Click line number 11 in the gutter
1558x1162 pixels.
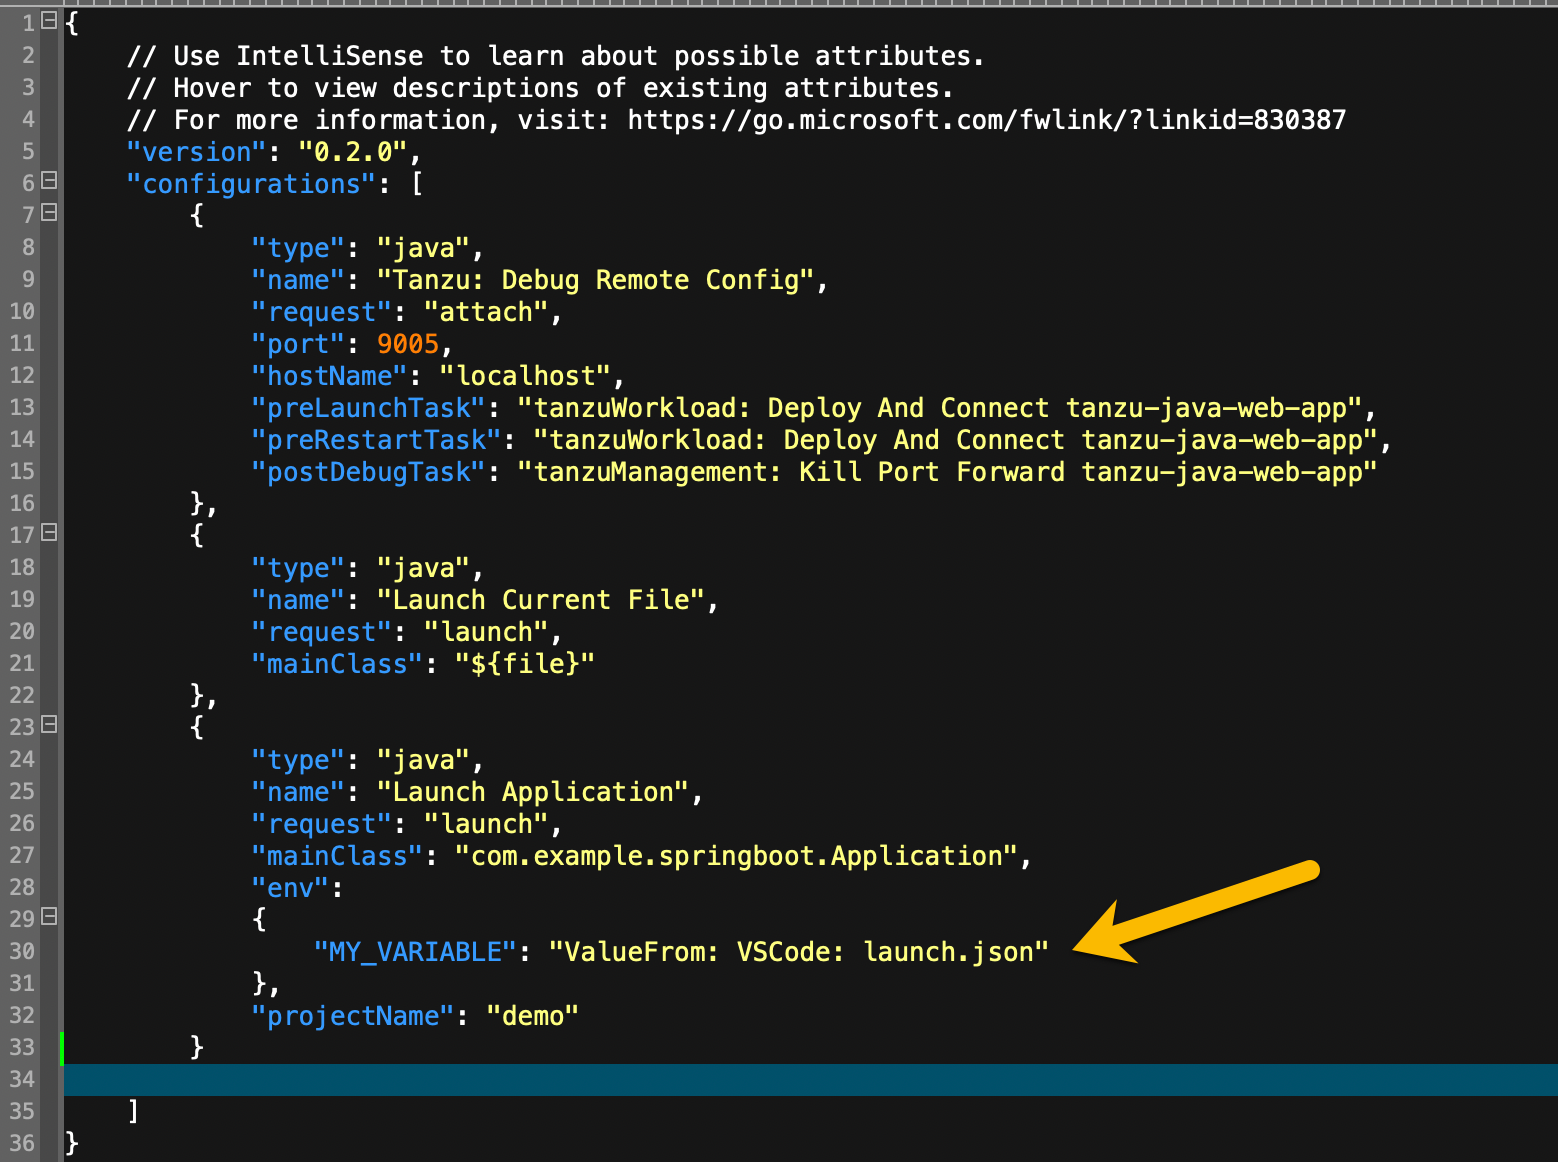pyautogui.click(x=22, y=343)
